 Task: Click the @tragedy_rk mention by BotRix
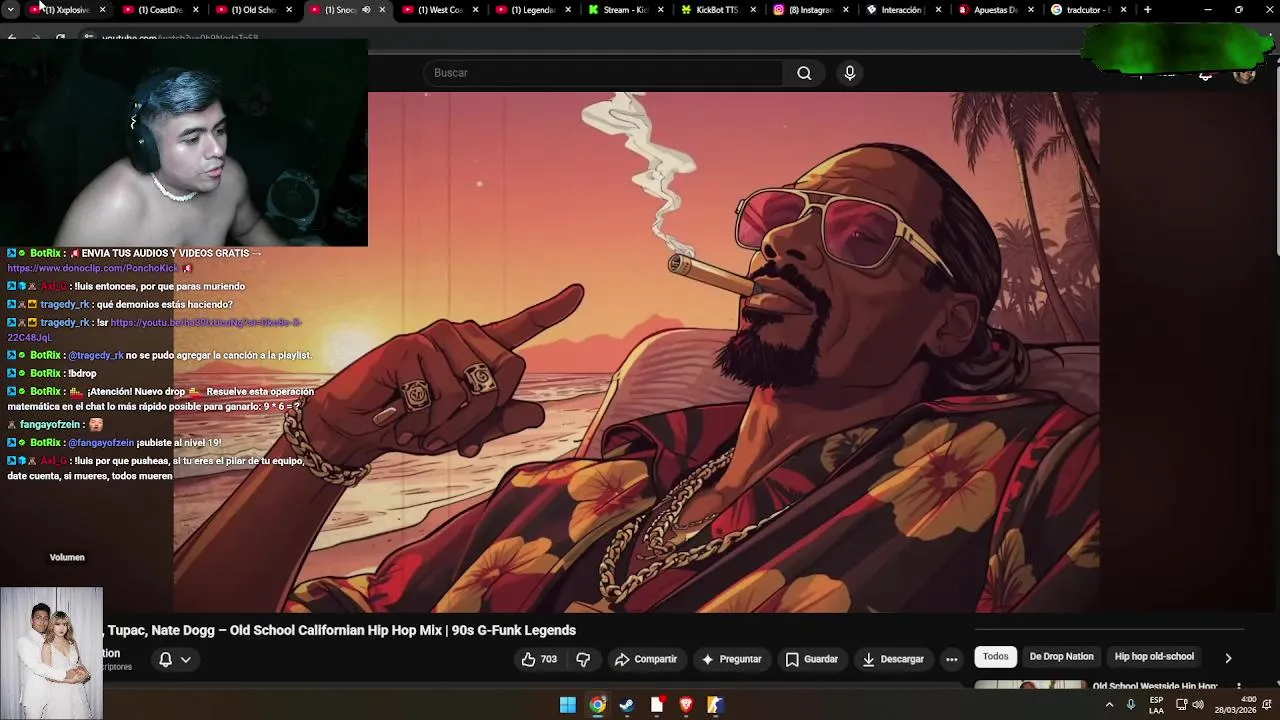(96, 355)
